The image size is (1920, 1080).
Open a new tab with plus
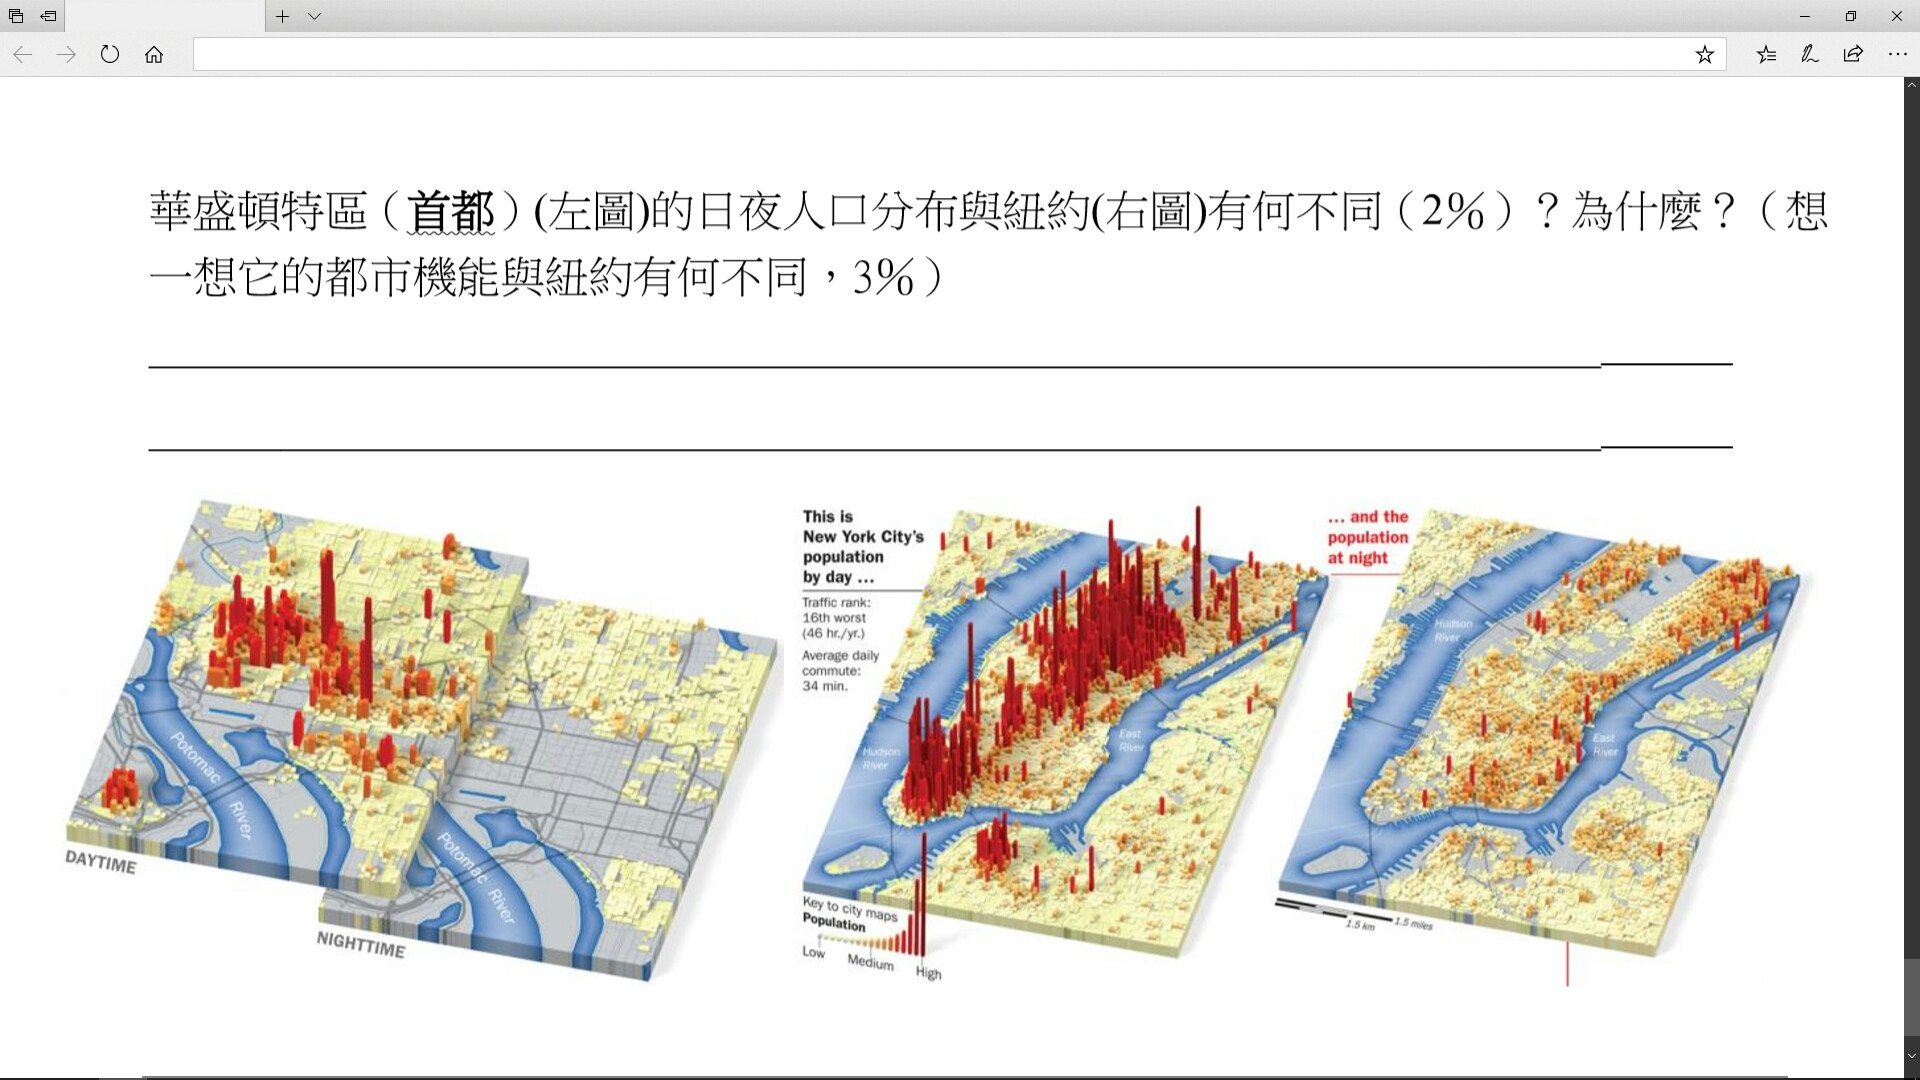283,16
